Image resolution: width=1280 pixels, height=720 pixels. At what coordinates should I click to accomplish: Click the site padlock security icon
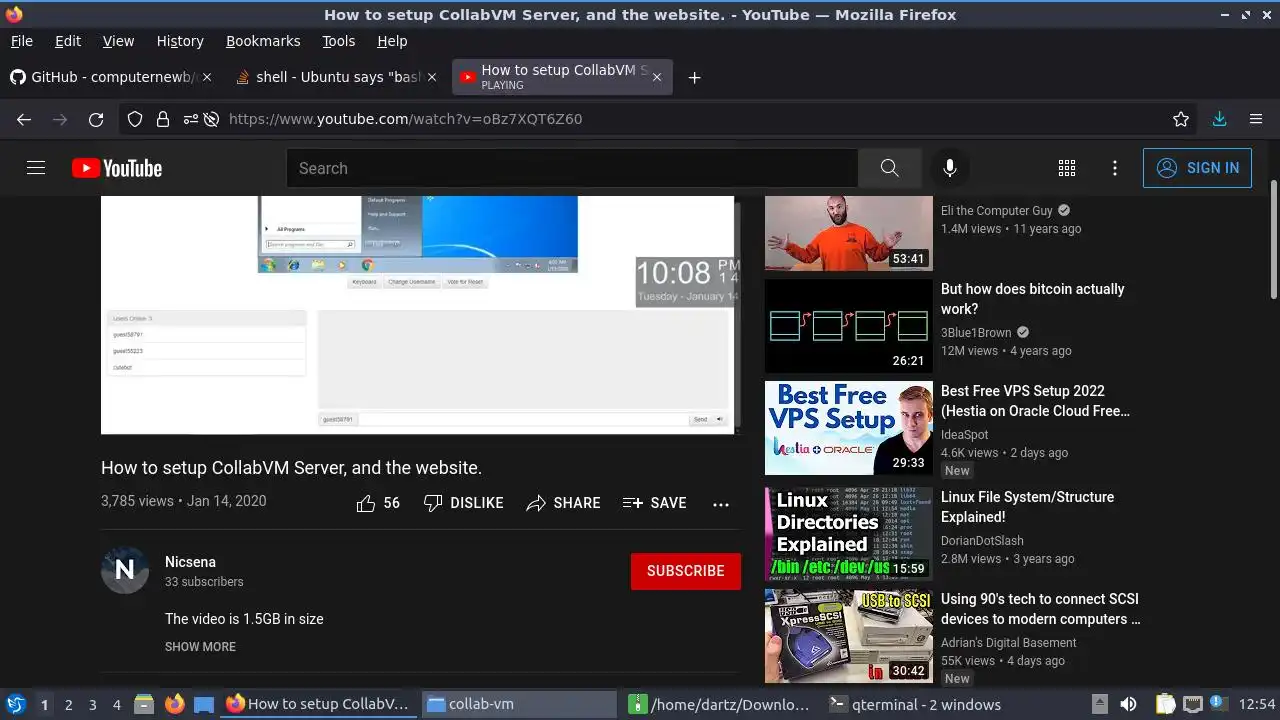[163, 119]
